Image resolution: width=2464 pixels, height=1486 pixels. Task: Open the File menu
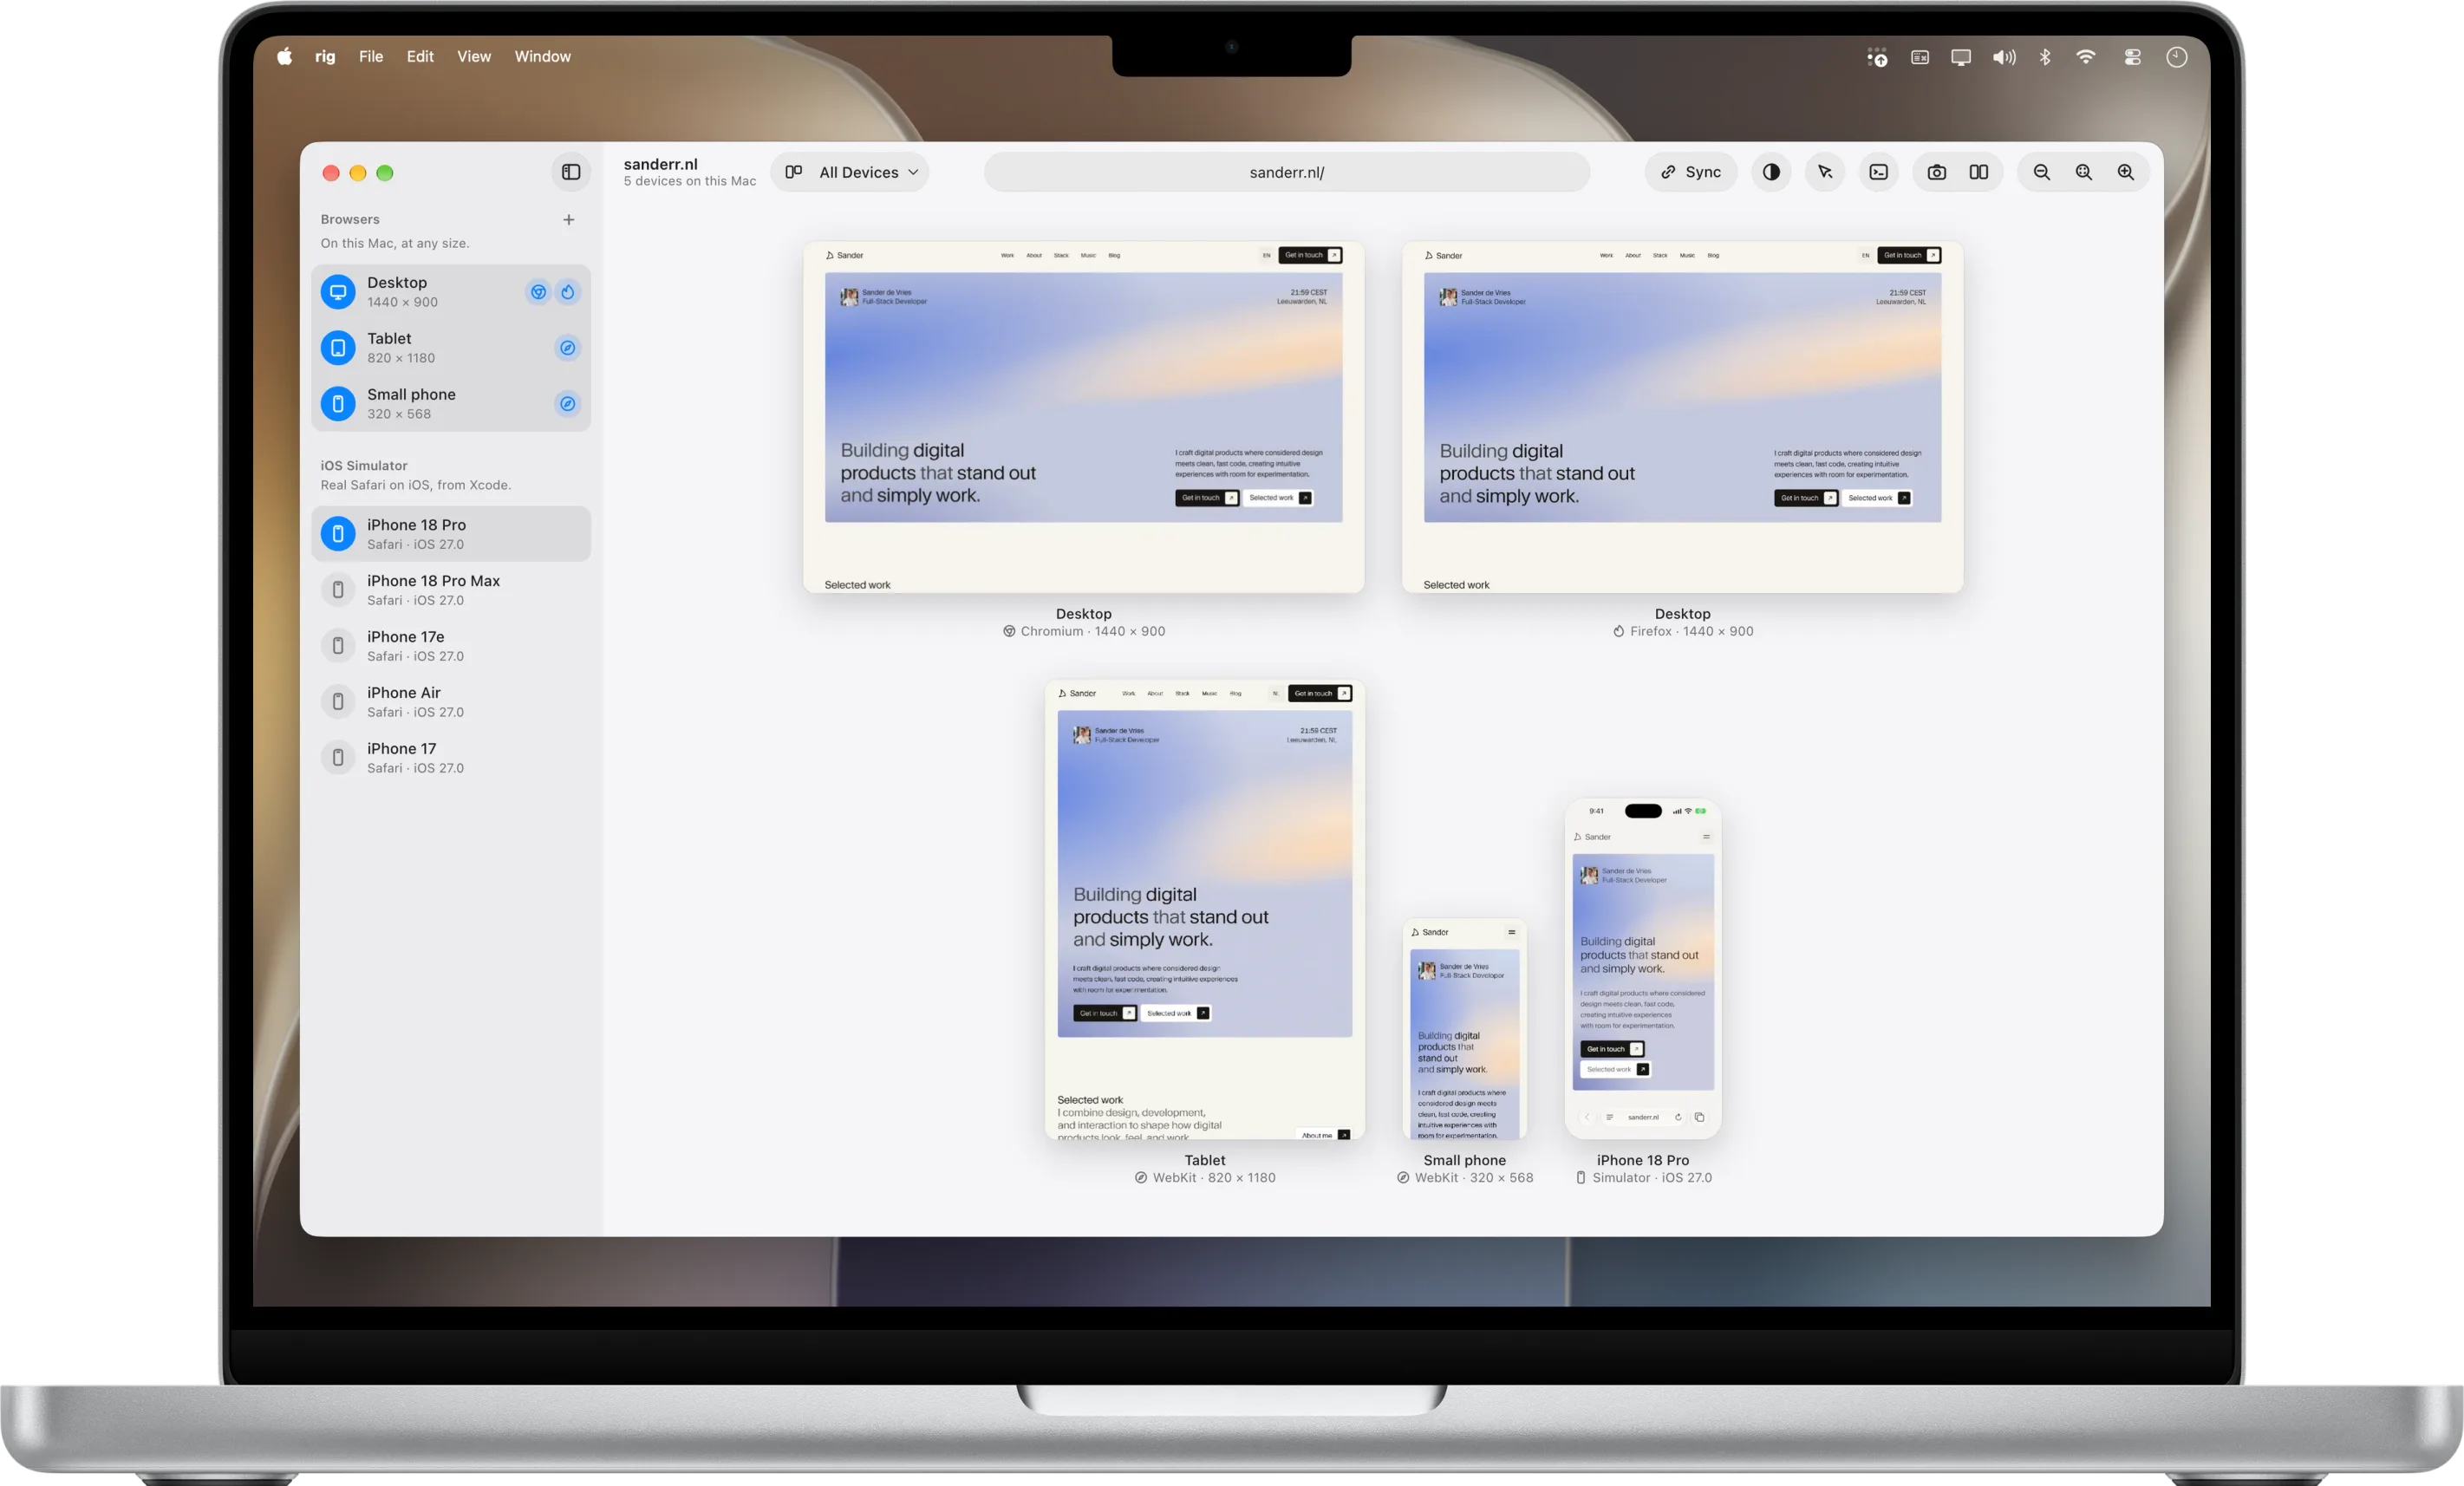tap(371, 56)
